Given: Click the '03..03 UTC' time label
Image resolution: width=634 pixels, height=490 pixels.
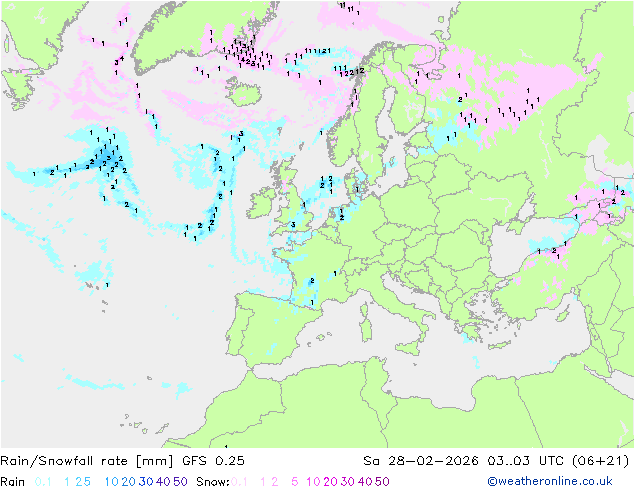Looking at the screenshot, I should click(527, 461).
